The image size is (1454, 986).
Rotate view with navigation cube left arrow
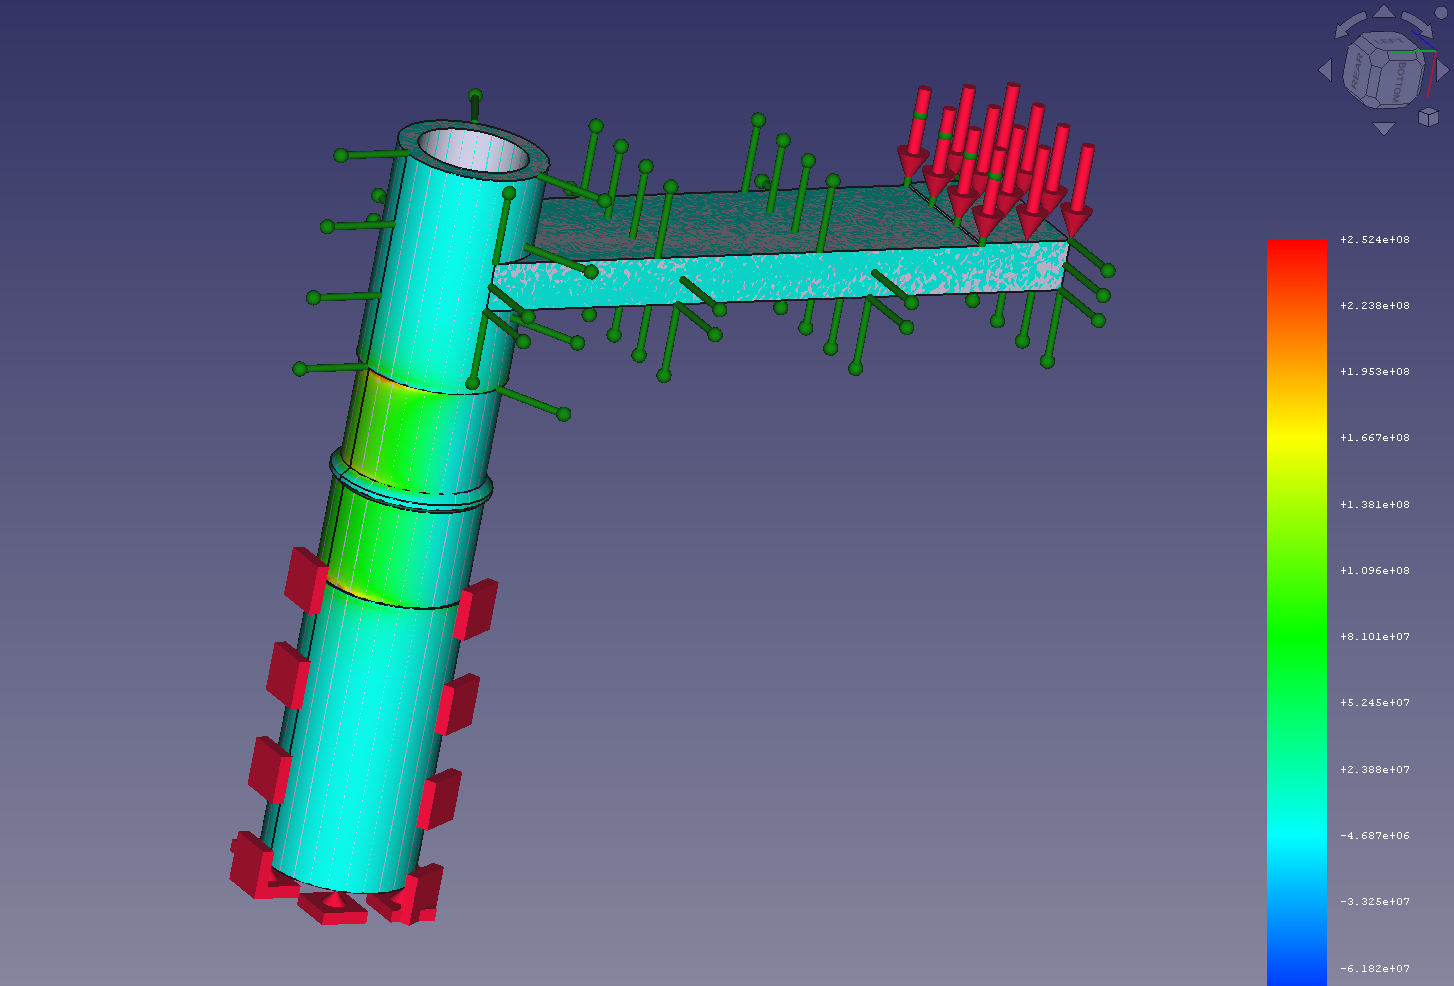1326,70
